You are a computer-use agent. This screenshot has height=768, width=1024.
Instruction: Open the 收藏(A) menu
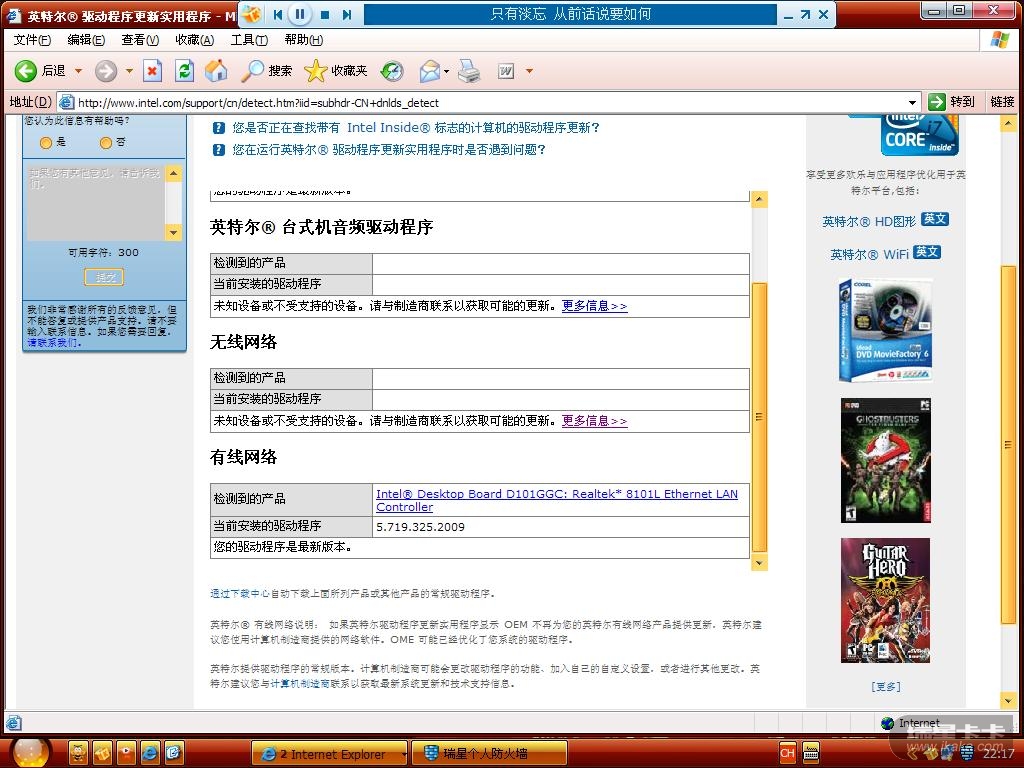[194, 40]
